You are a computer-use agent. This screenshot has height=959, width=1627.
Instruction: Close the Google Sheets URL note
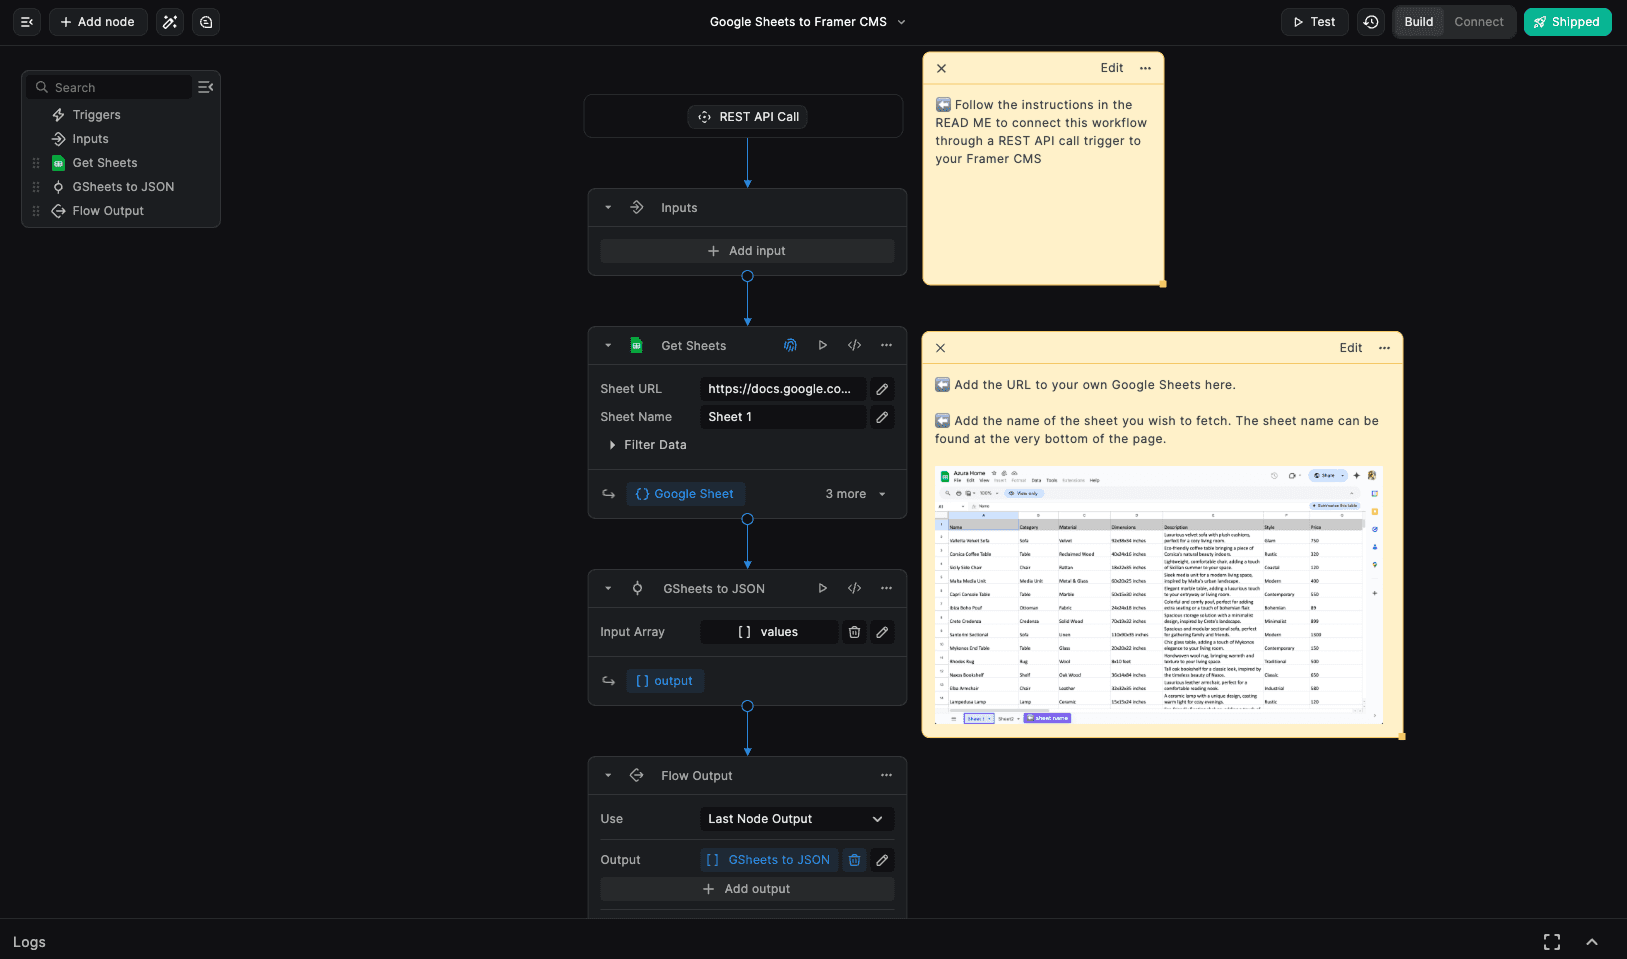pos(940,348)
